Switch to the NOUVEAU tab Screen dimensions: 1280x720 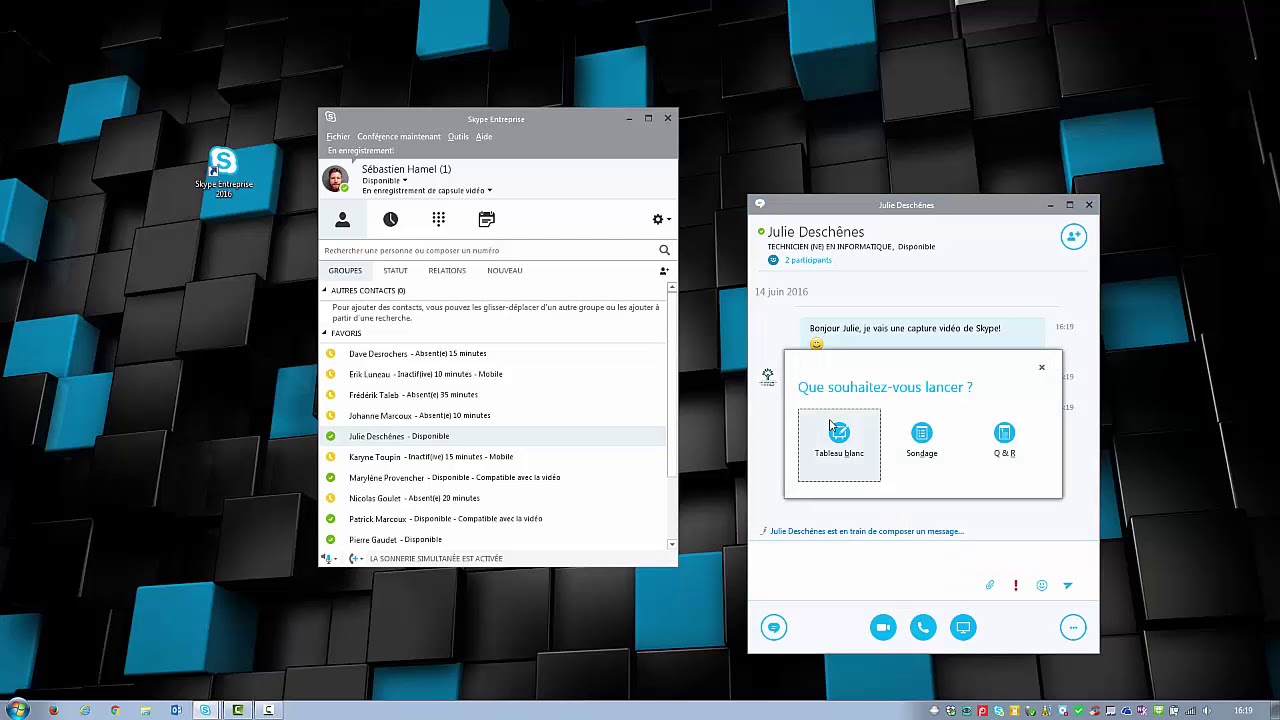click(x=505, y=270)
